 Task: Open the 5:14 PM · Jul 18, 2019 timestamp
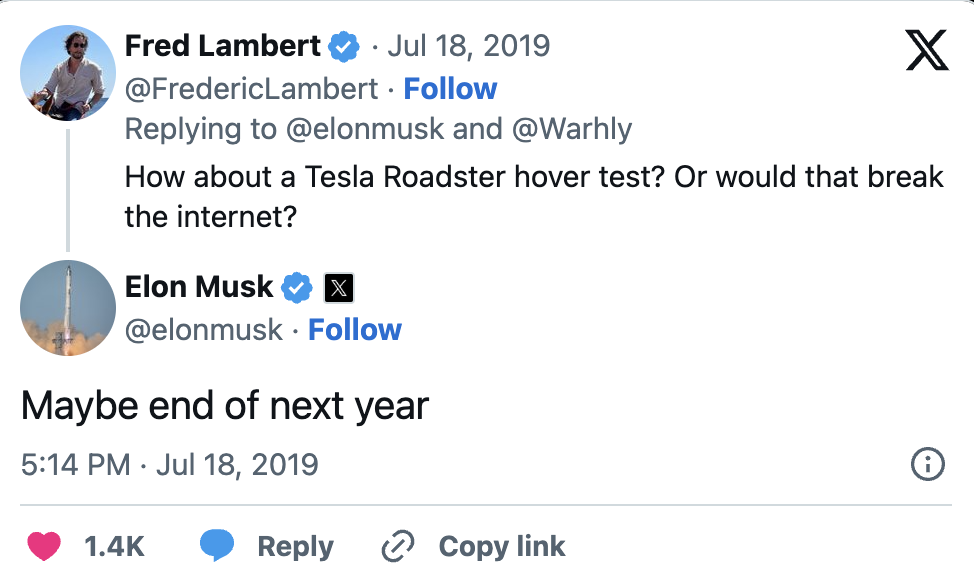[x=170, y=464]
